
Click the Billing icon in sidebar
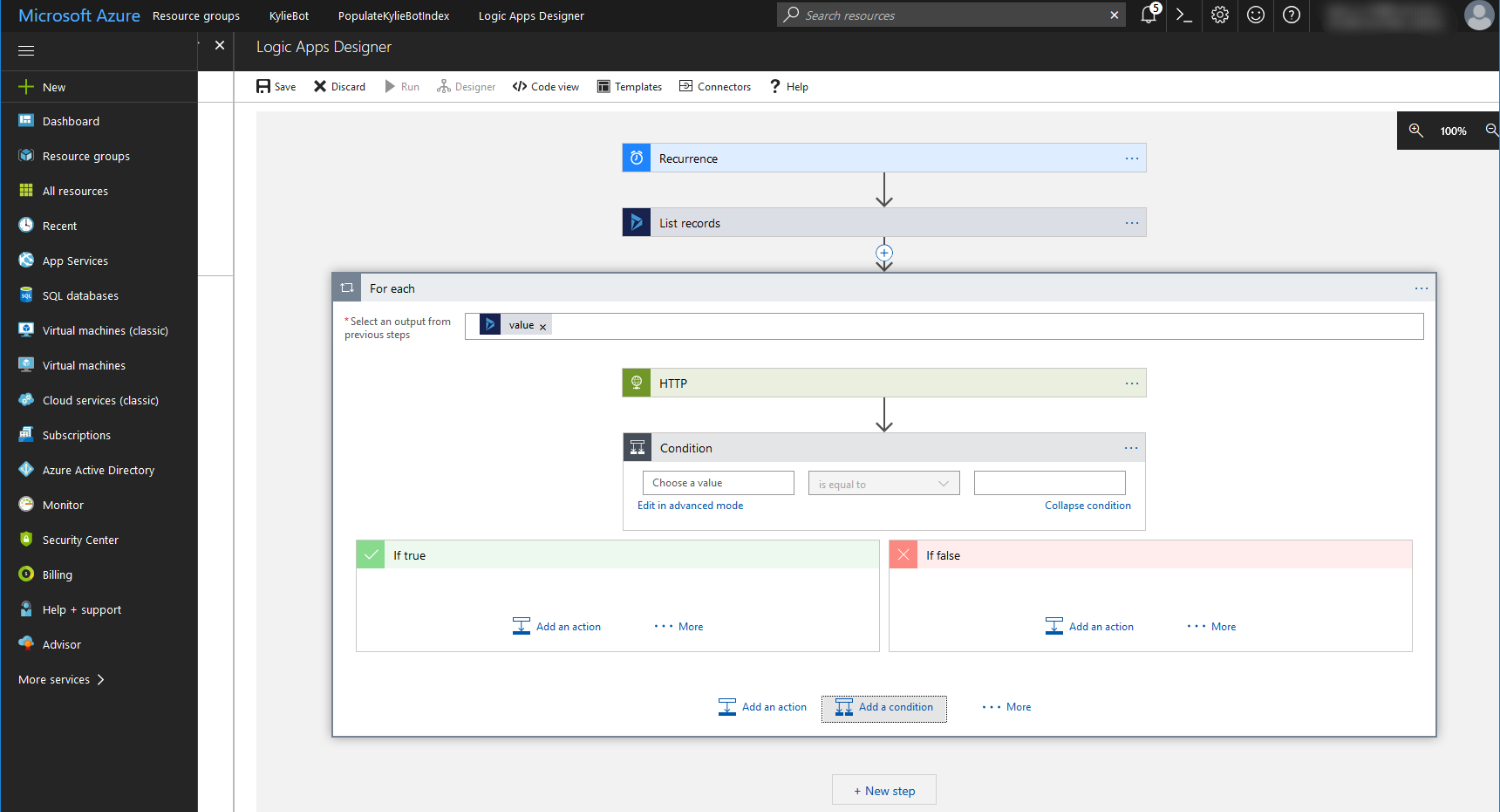pos(26,575)
